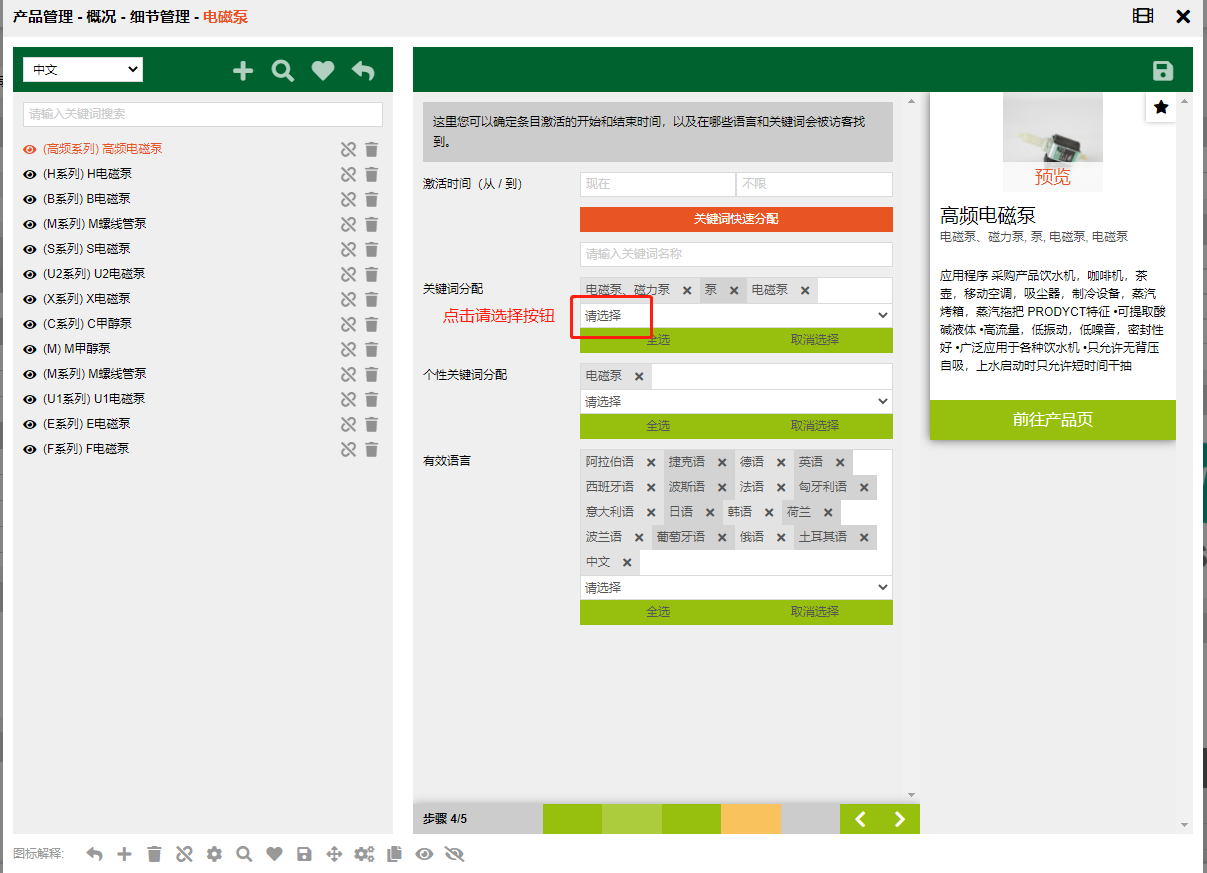Toggle visibility eye of X电磁泵
Screen dimensions: 1207x873
point(30,299)
